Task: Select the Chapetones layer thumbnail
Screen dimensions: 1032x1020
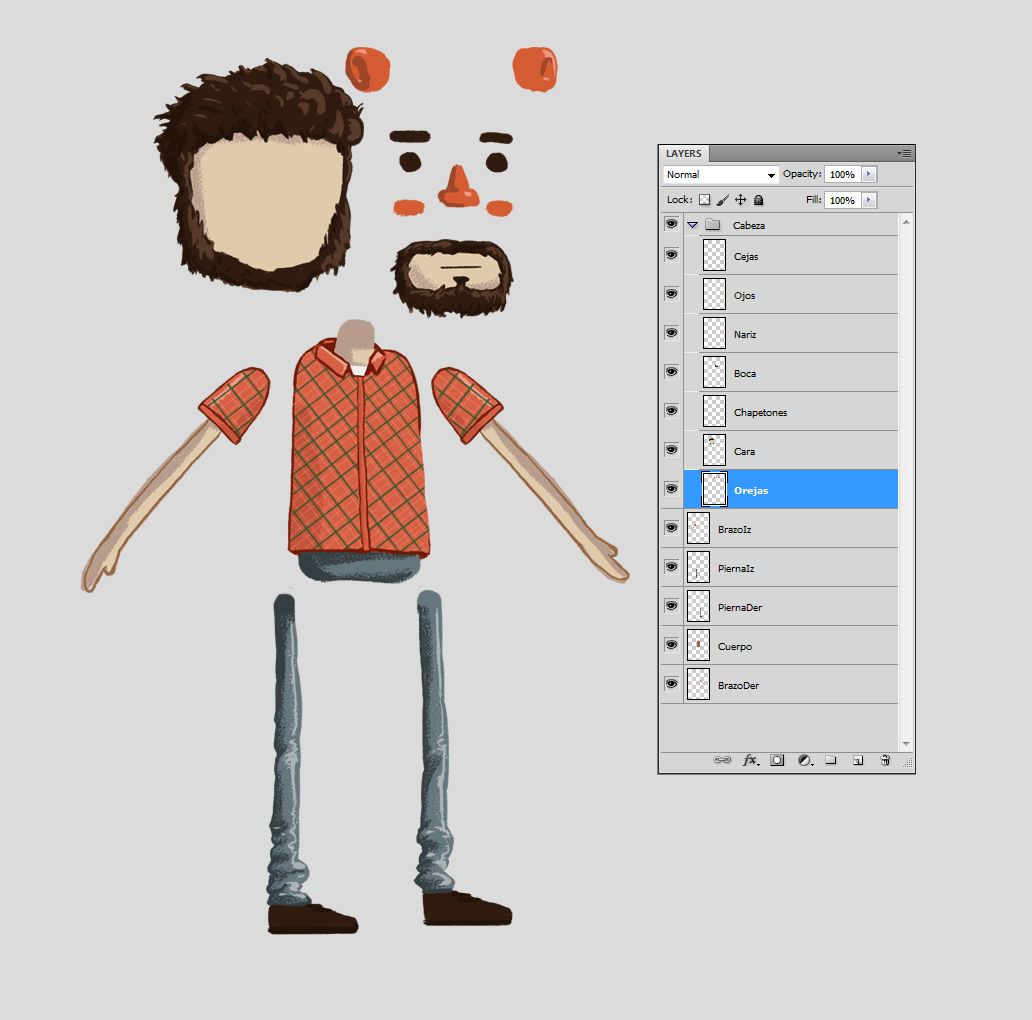Action: coord(714,411)
